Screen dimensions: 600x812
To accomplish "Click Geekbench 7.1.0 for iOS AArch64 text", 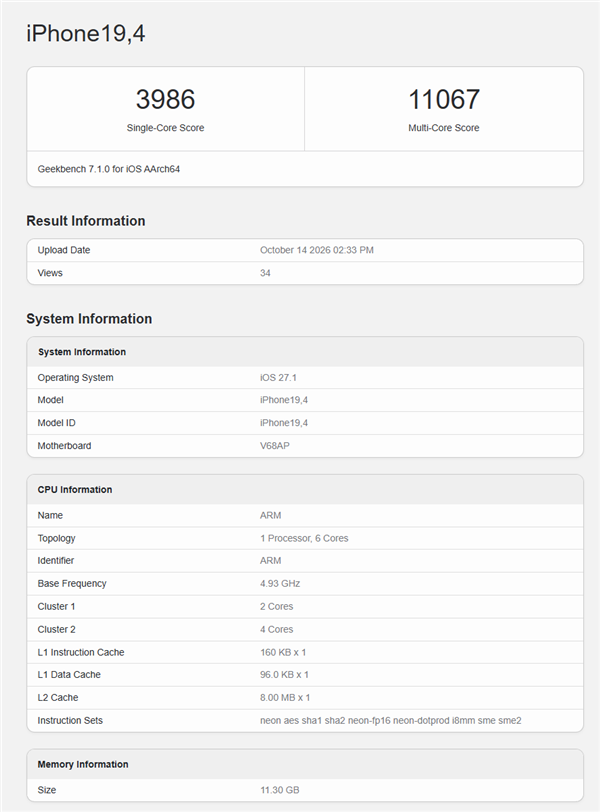I will click(x=109, y=169).
